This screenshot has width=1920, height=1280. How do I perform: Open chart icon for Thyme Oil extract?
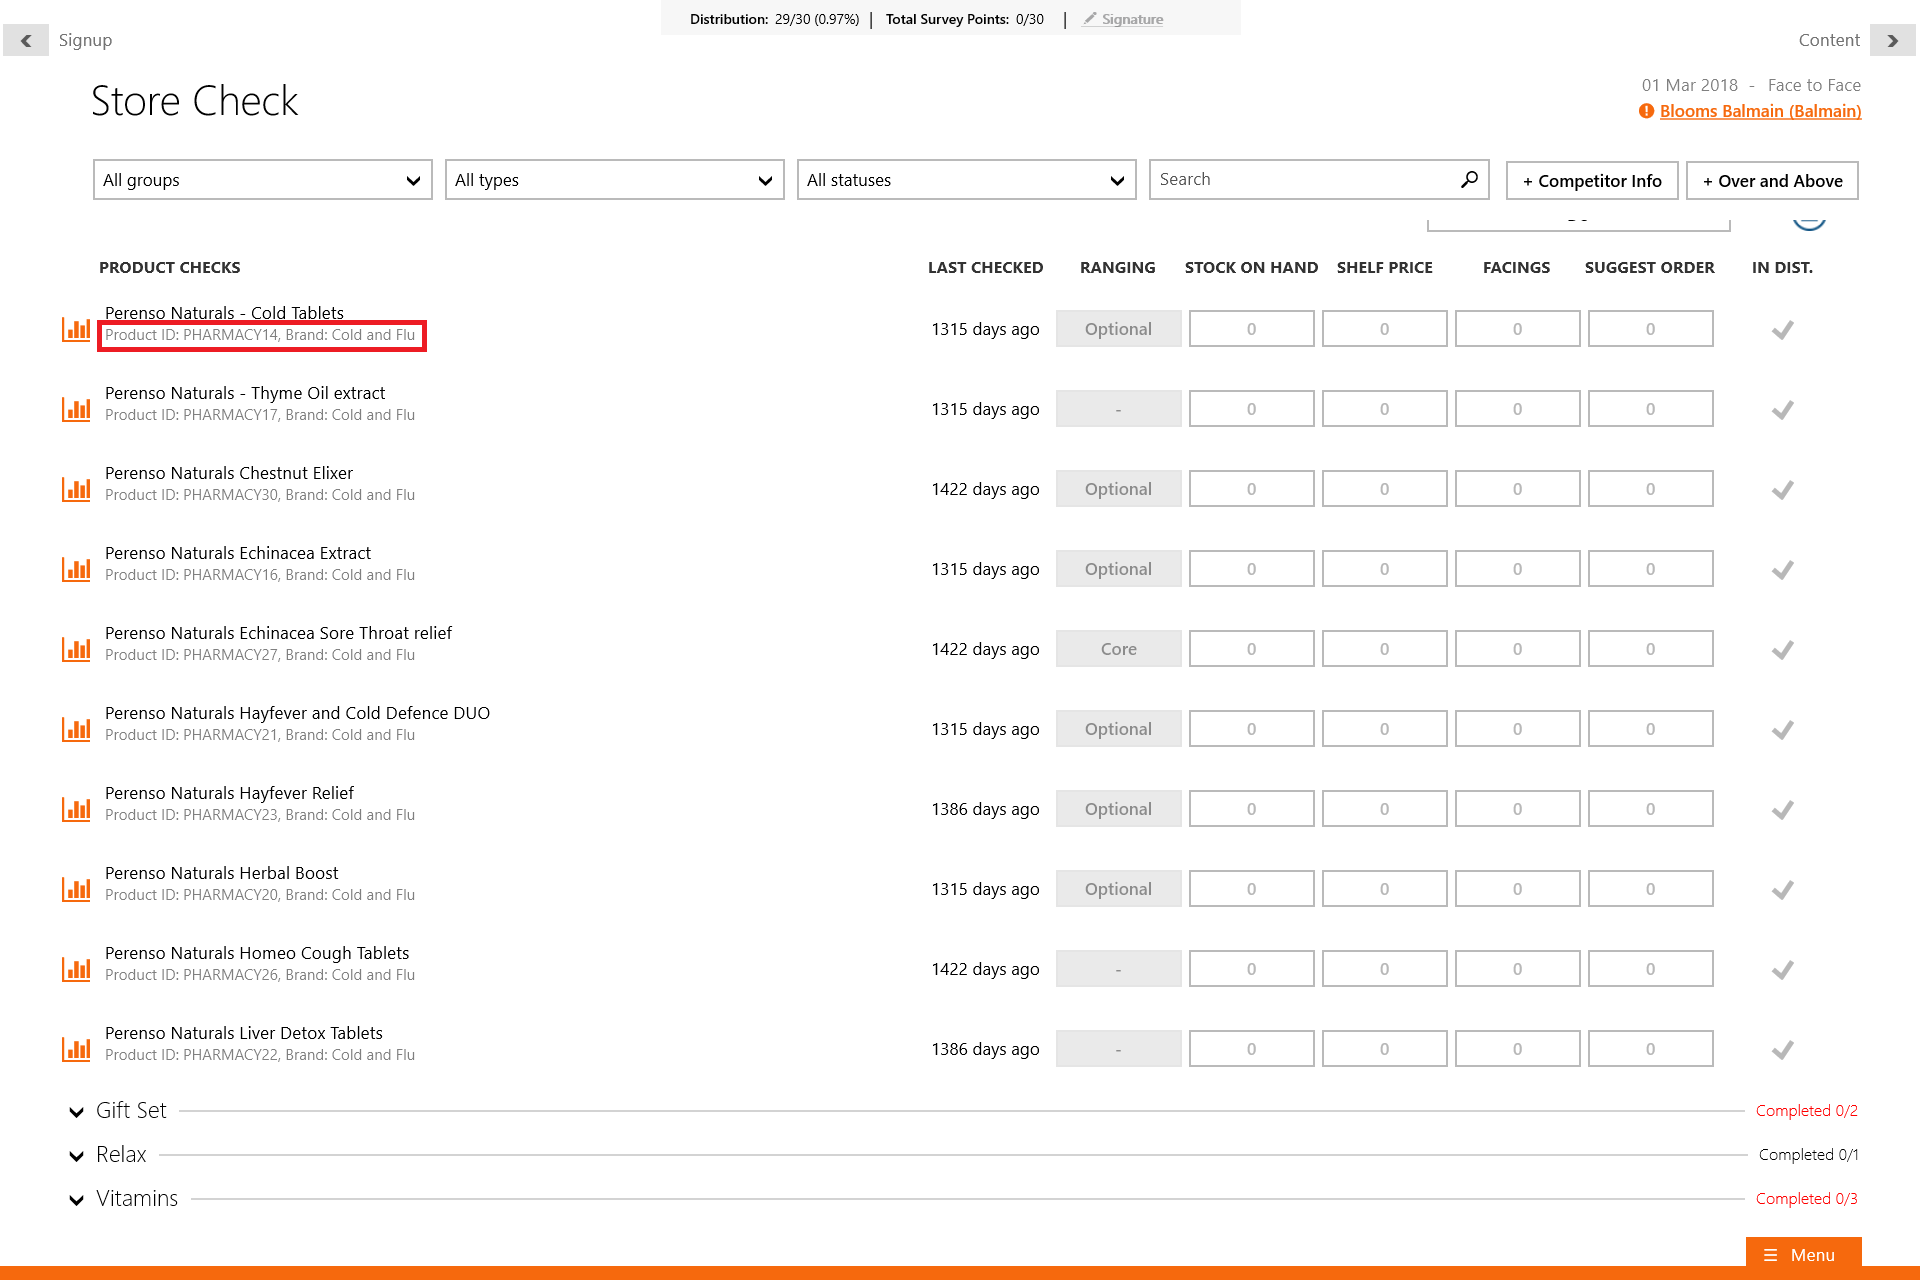(76, 409)
